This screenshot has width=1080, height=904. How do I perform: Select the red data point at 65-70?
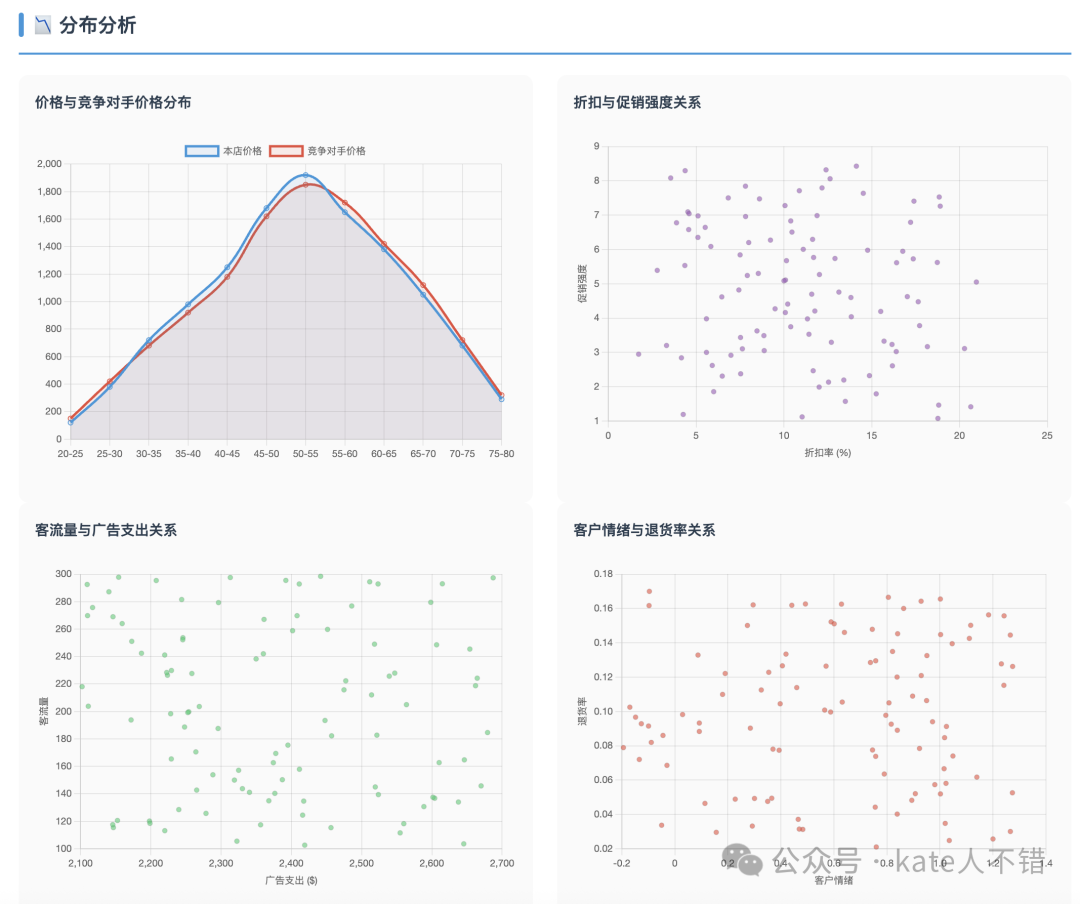point(423,285)
